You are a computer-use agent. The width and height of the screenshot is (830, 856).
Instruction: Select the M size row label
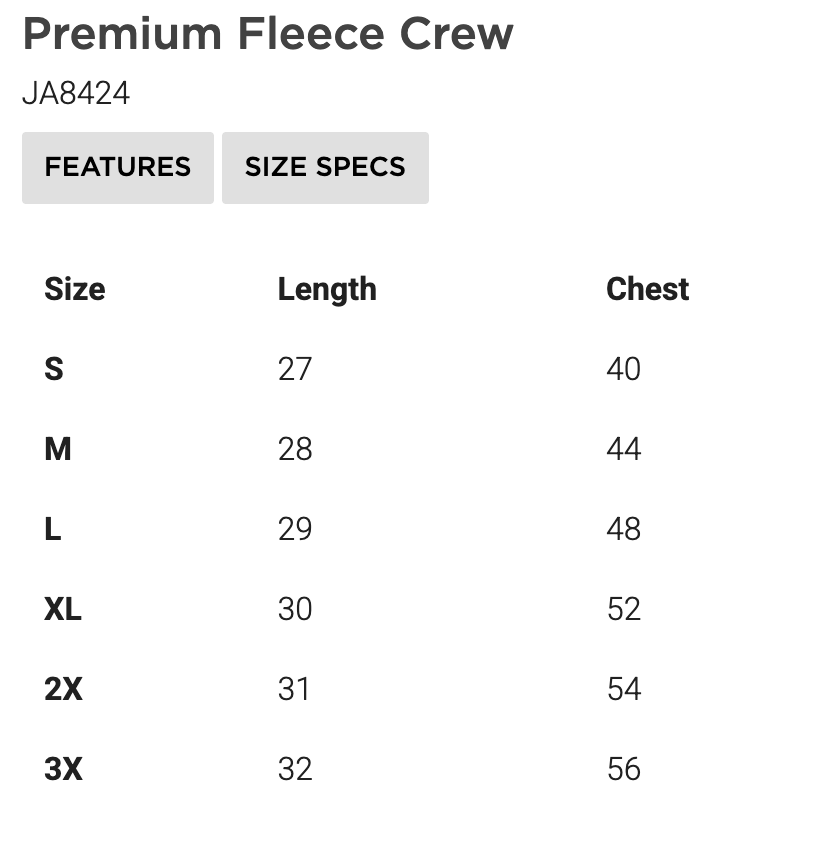(x=58, y=449)
